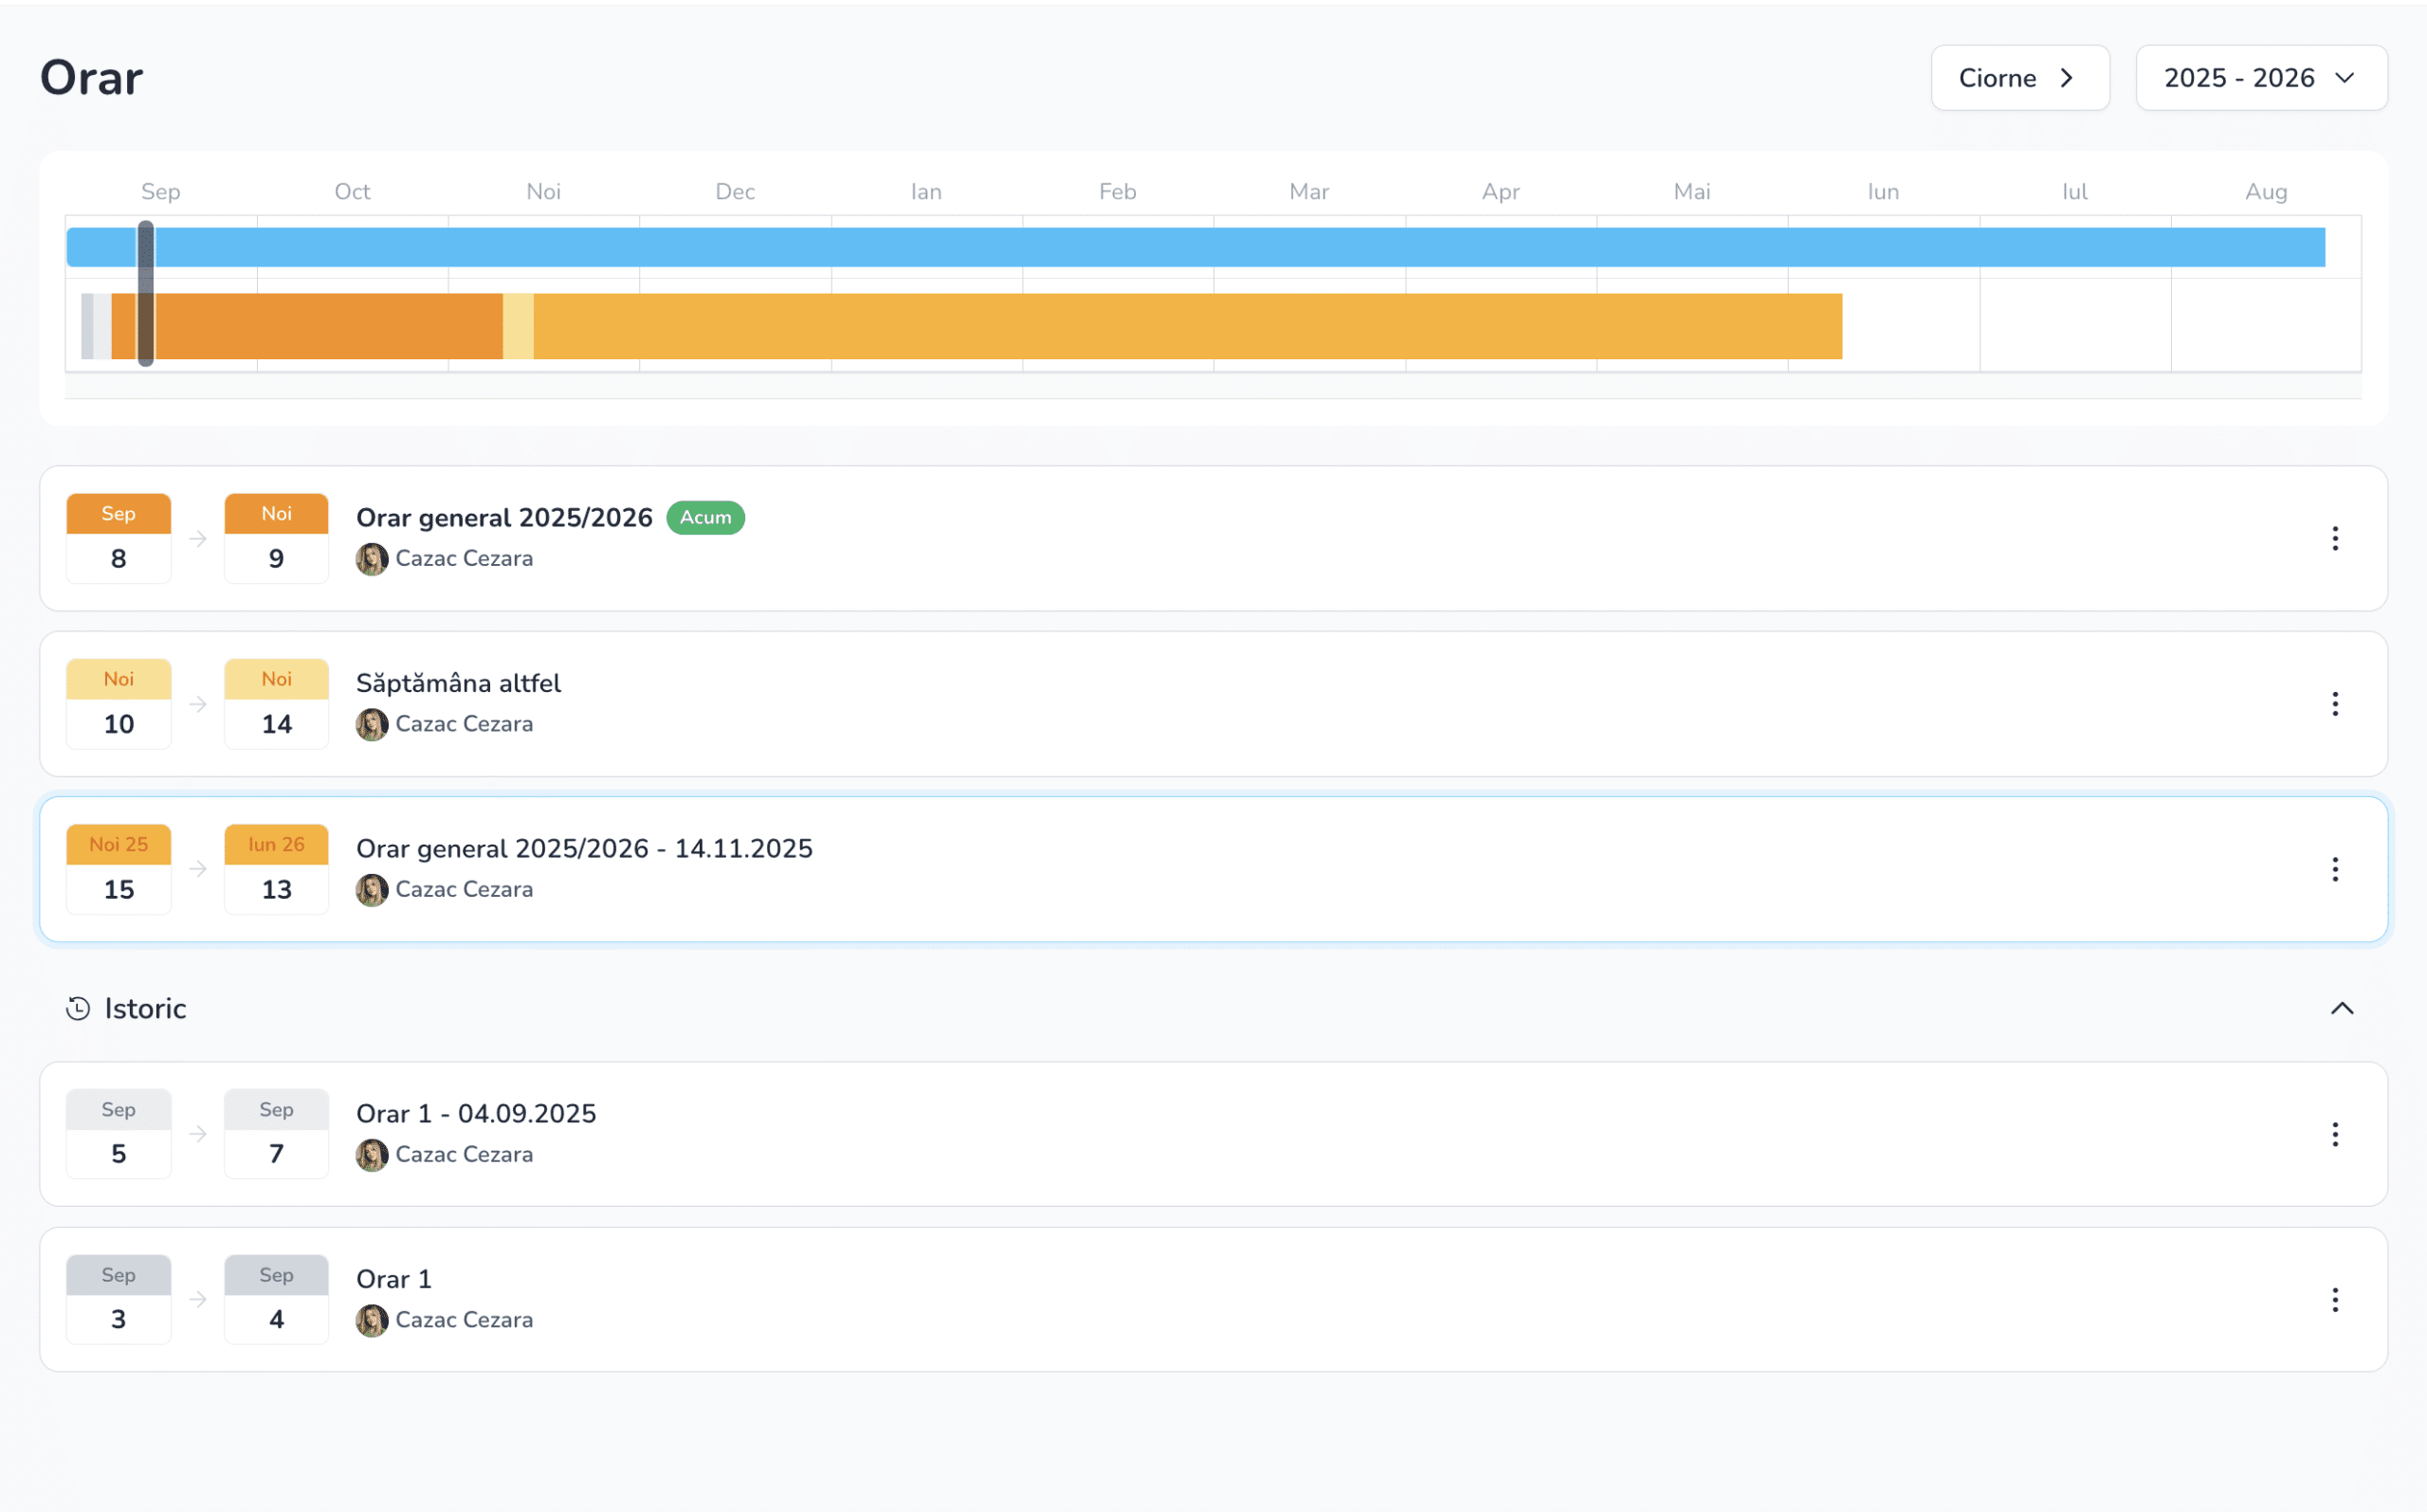The height and width of the screenshot is (1512, 2427).
Task: Open the three-dot menu for Săptămâna altfel
Action: click(2334, 704)
